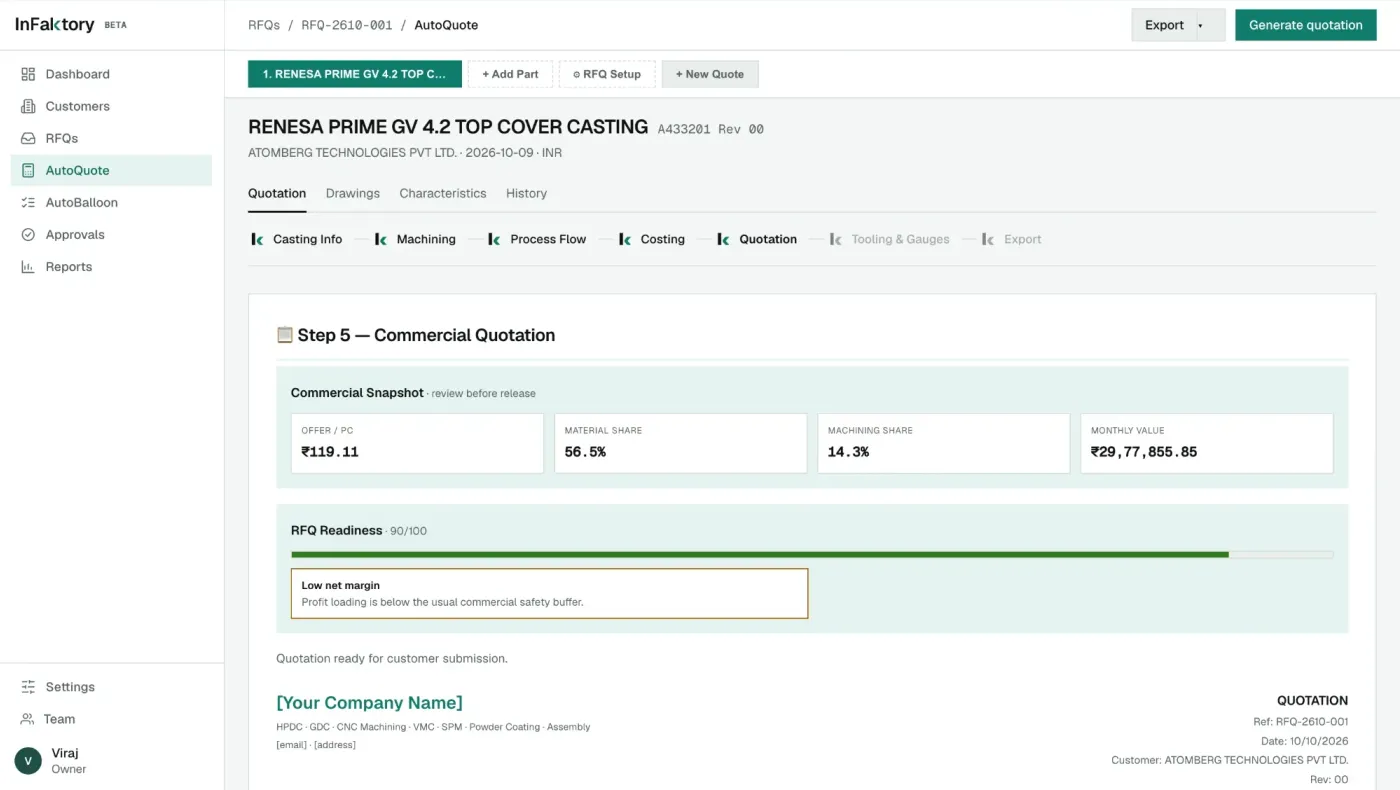Click the Approvals checkmark circle icon
The width and height of the screenshot is (1400, 790).
28,234
